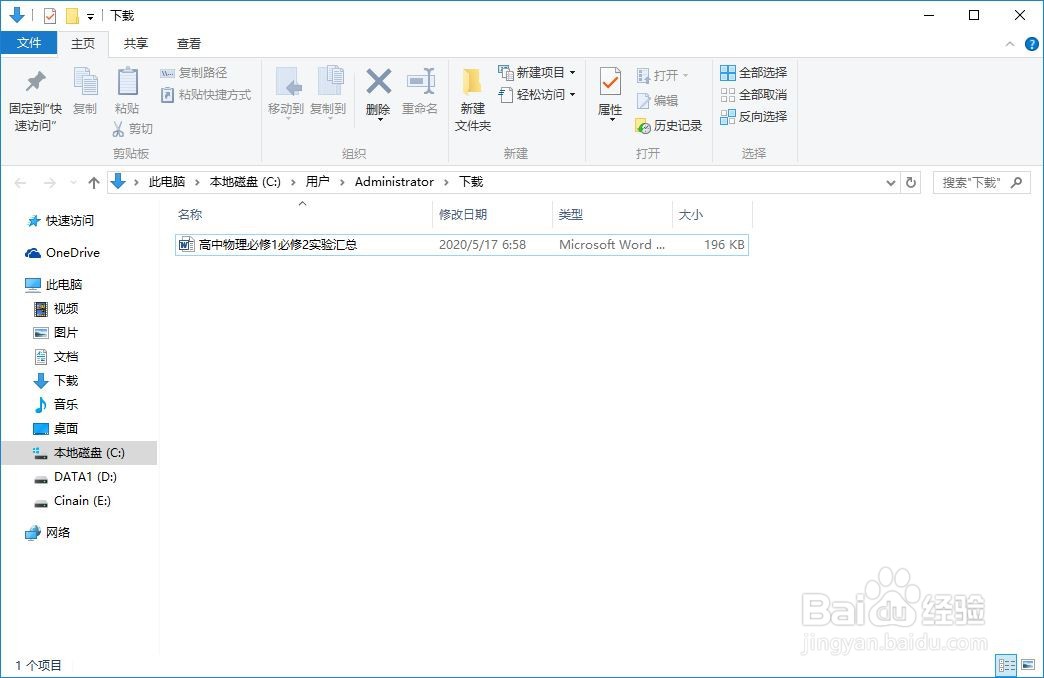
Task: Expand address bar previous locations dropdown
Action: pyautogui.click(x=891, y=182)
